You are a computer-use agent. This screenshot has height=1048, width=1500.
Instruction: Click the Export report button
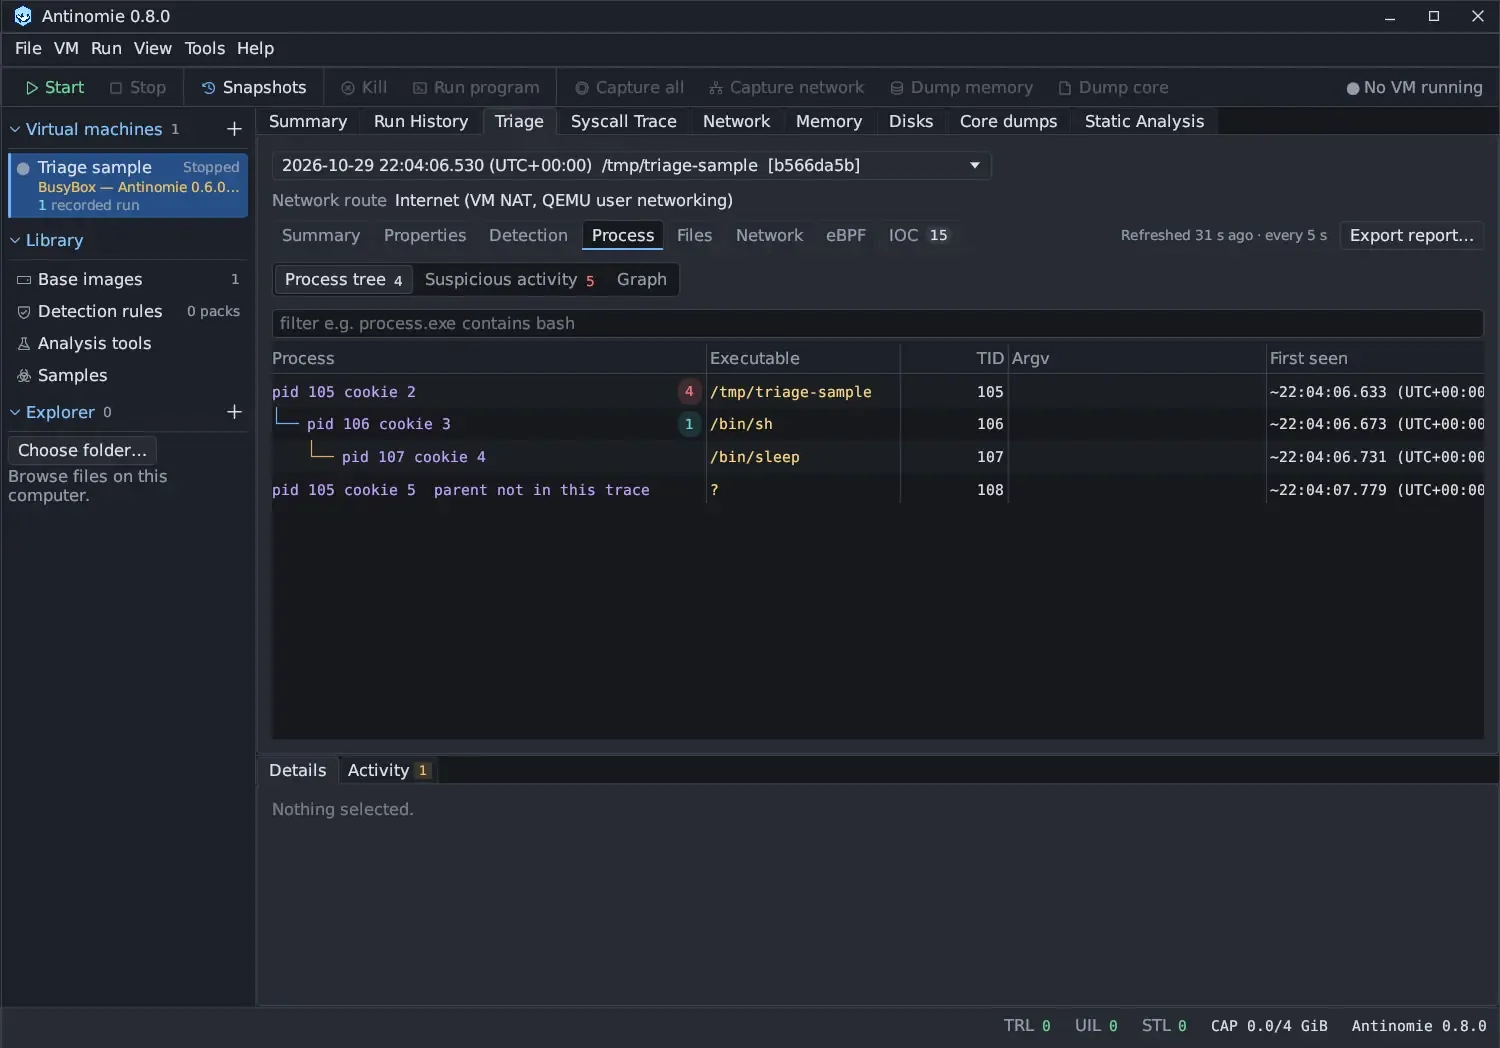tap(1411, 235)
